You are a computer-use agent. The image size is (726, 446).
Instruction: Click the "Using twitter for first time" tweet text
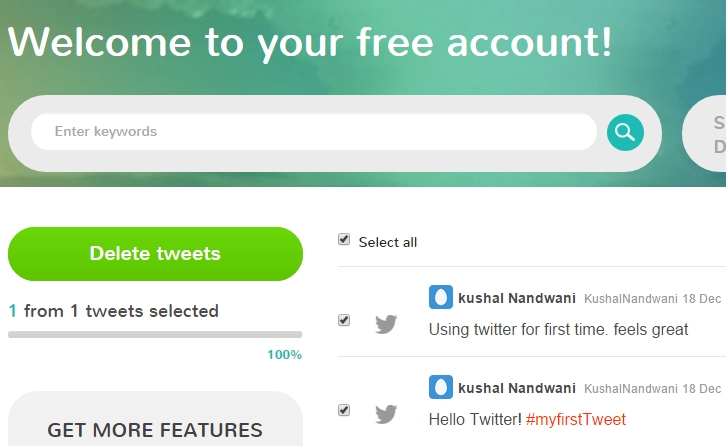pos(558,329)
